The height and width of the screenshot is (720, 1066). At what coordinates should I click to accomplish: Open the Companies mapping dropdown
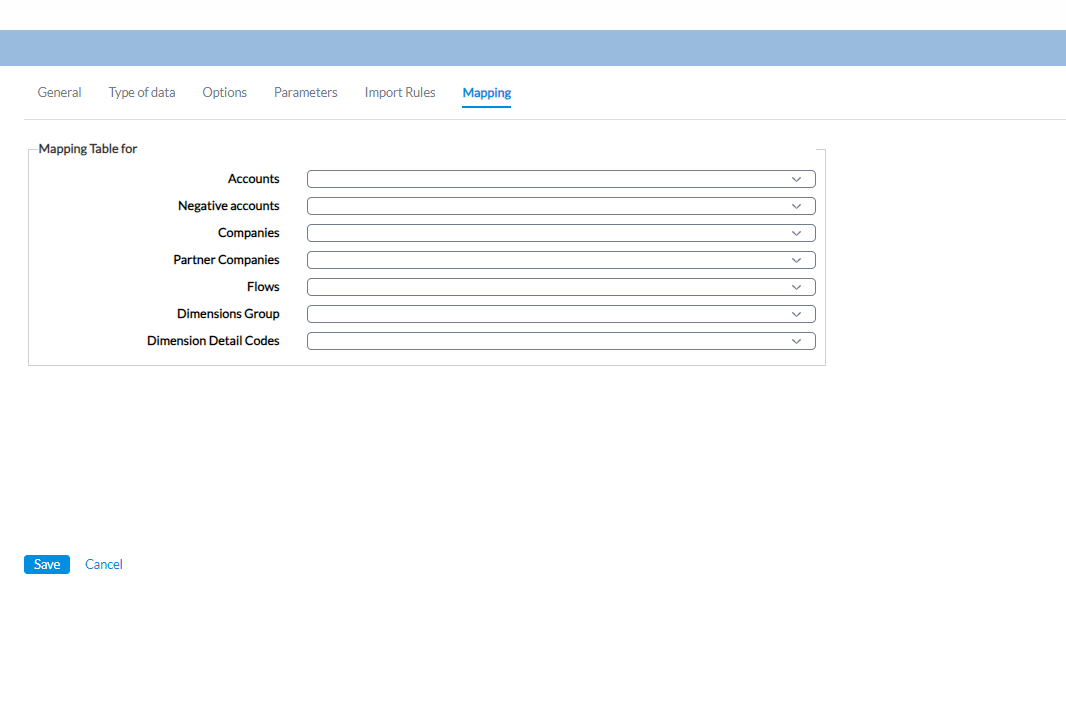click(561, 233)
